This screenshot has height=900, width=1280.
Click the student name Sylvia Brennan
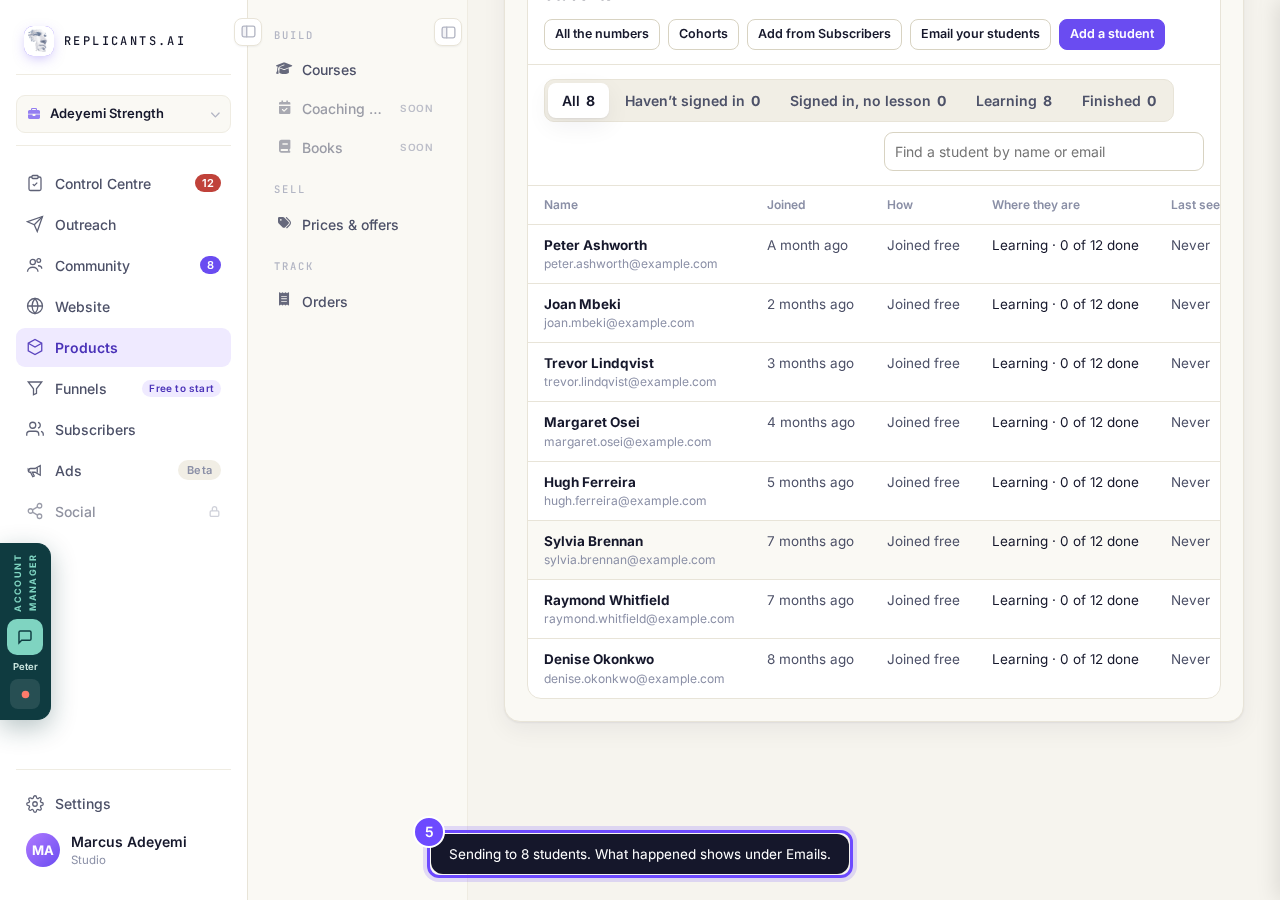(x=593, y=541)
